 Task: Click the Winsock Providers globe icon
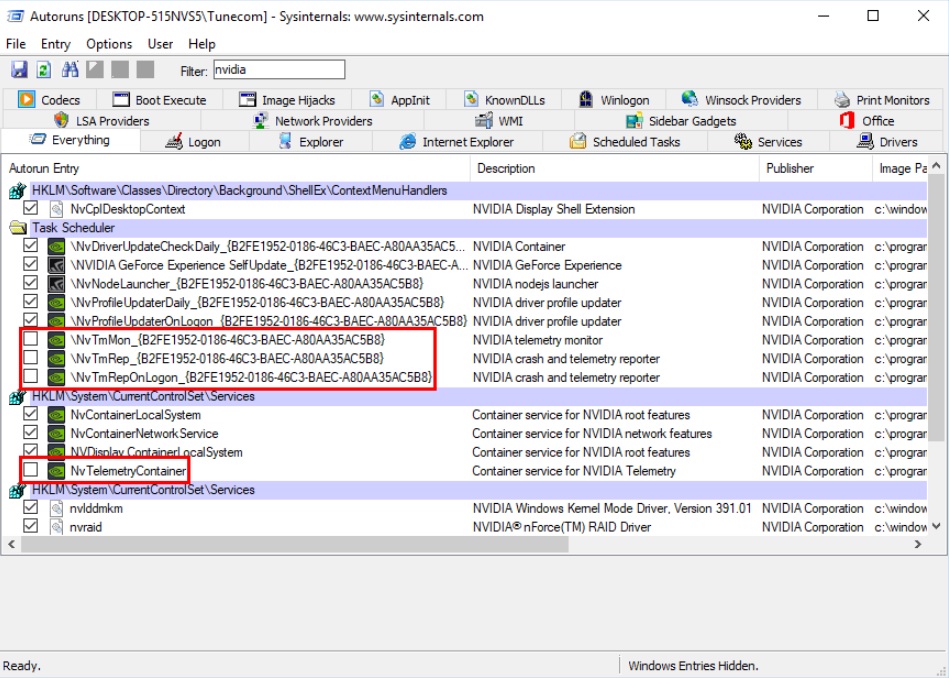click(689, 99)
